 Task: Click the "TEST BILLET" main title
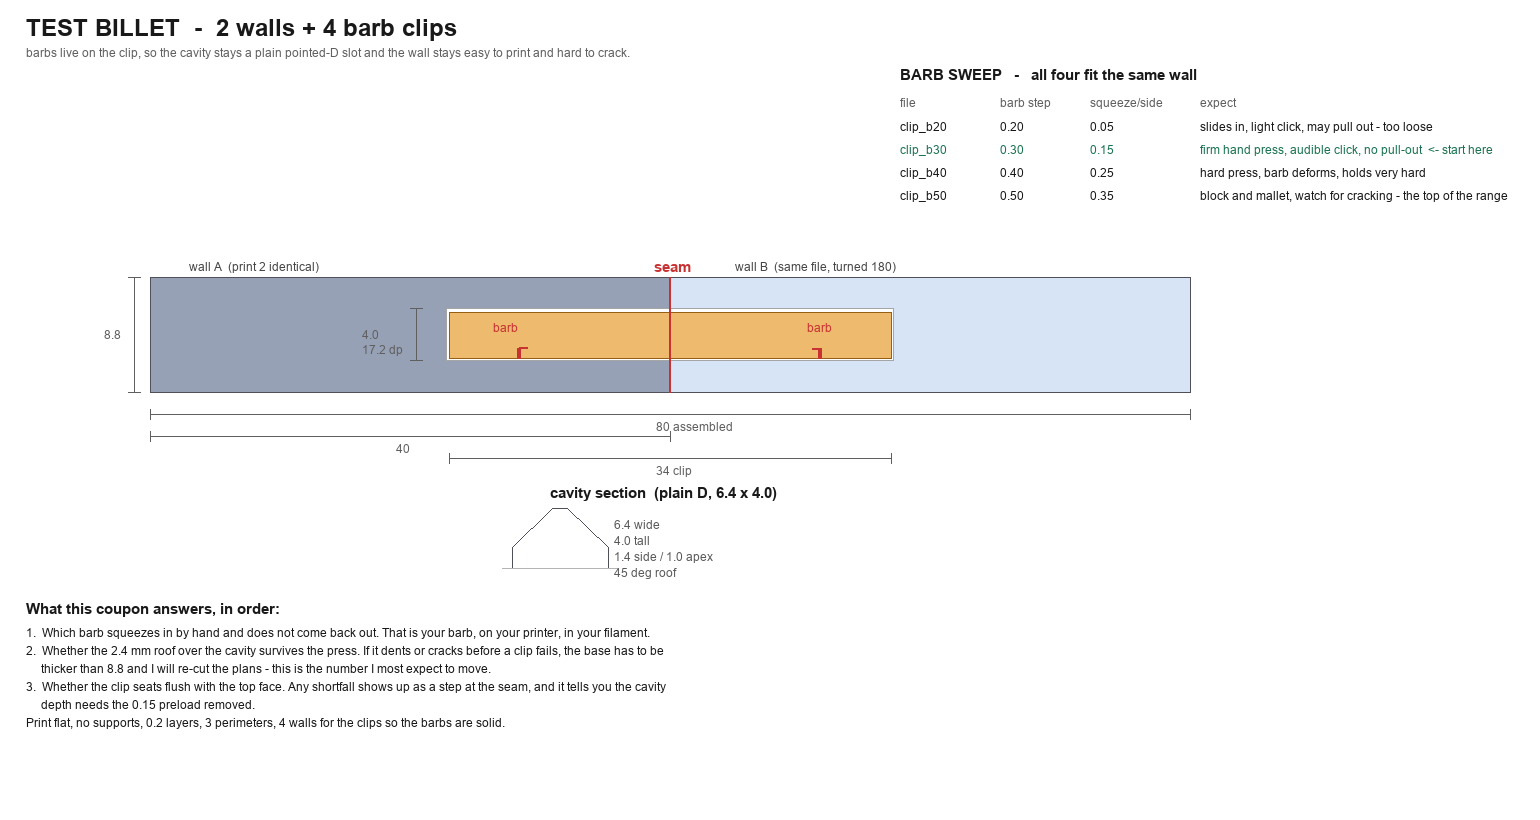241,28
